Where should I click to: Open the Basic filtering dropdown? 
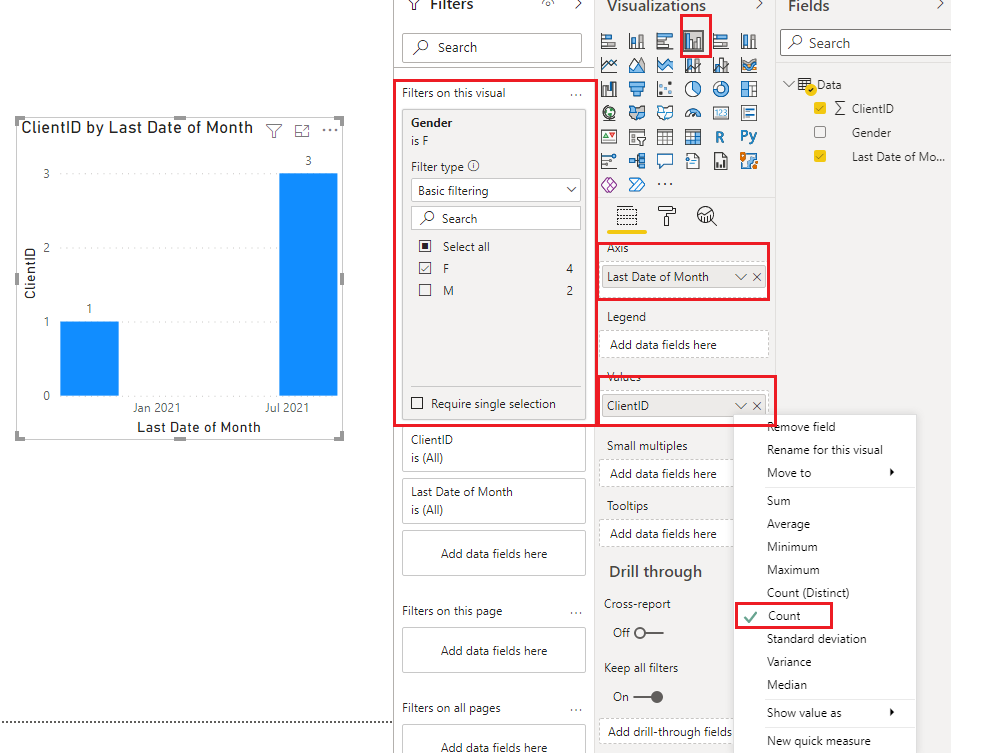496,191
